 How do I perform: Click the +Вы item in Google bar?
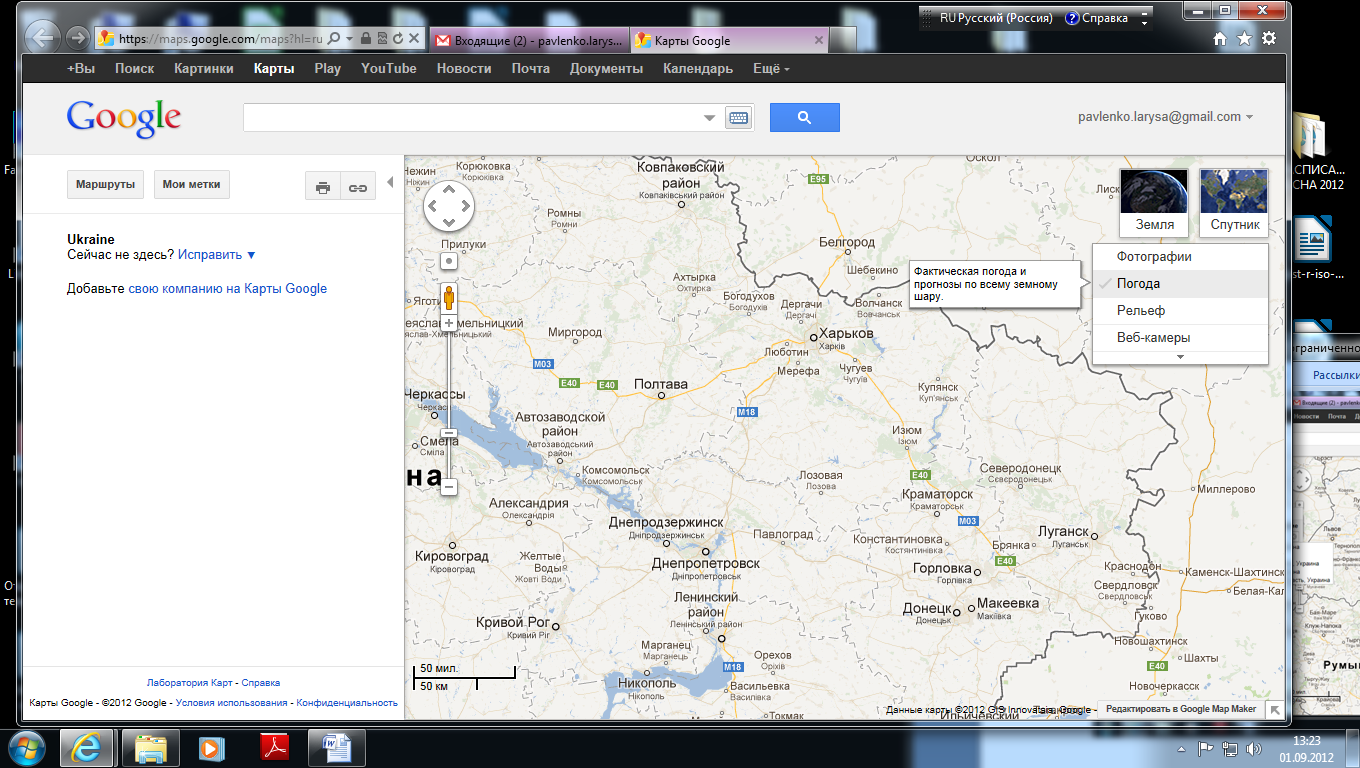coord(81,69)
